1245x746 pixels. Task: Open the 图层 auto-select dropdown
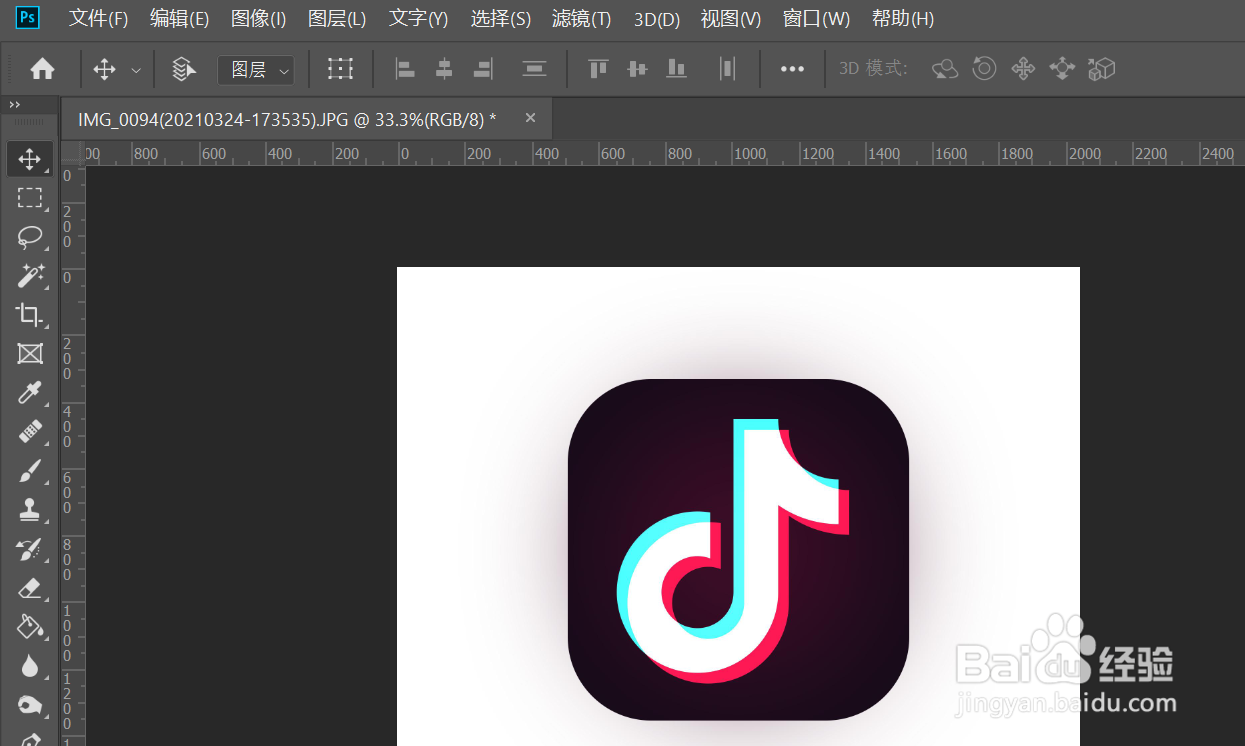(256, 70)
